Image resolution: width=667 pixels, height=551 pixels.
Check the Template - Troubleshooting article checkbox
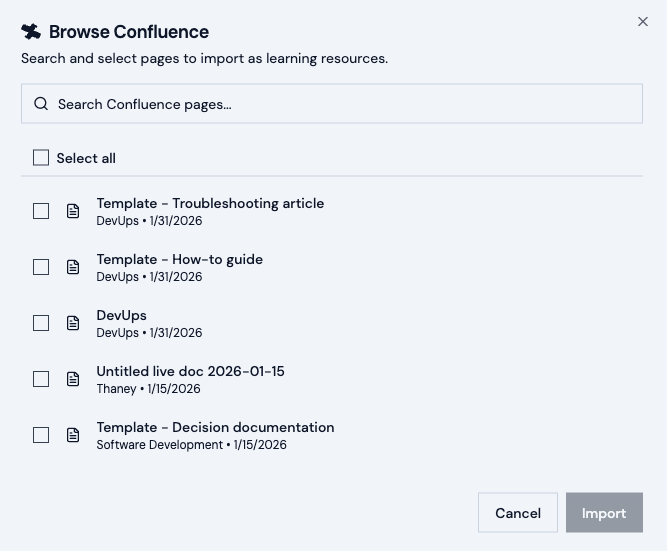(41, 211)
